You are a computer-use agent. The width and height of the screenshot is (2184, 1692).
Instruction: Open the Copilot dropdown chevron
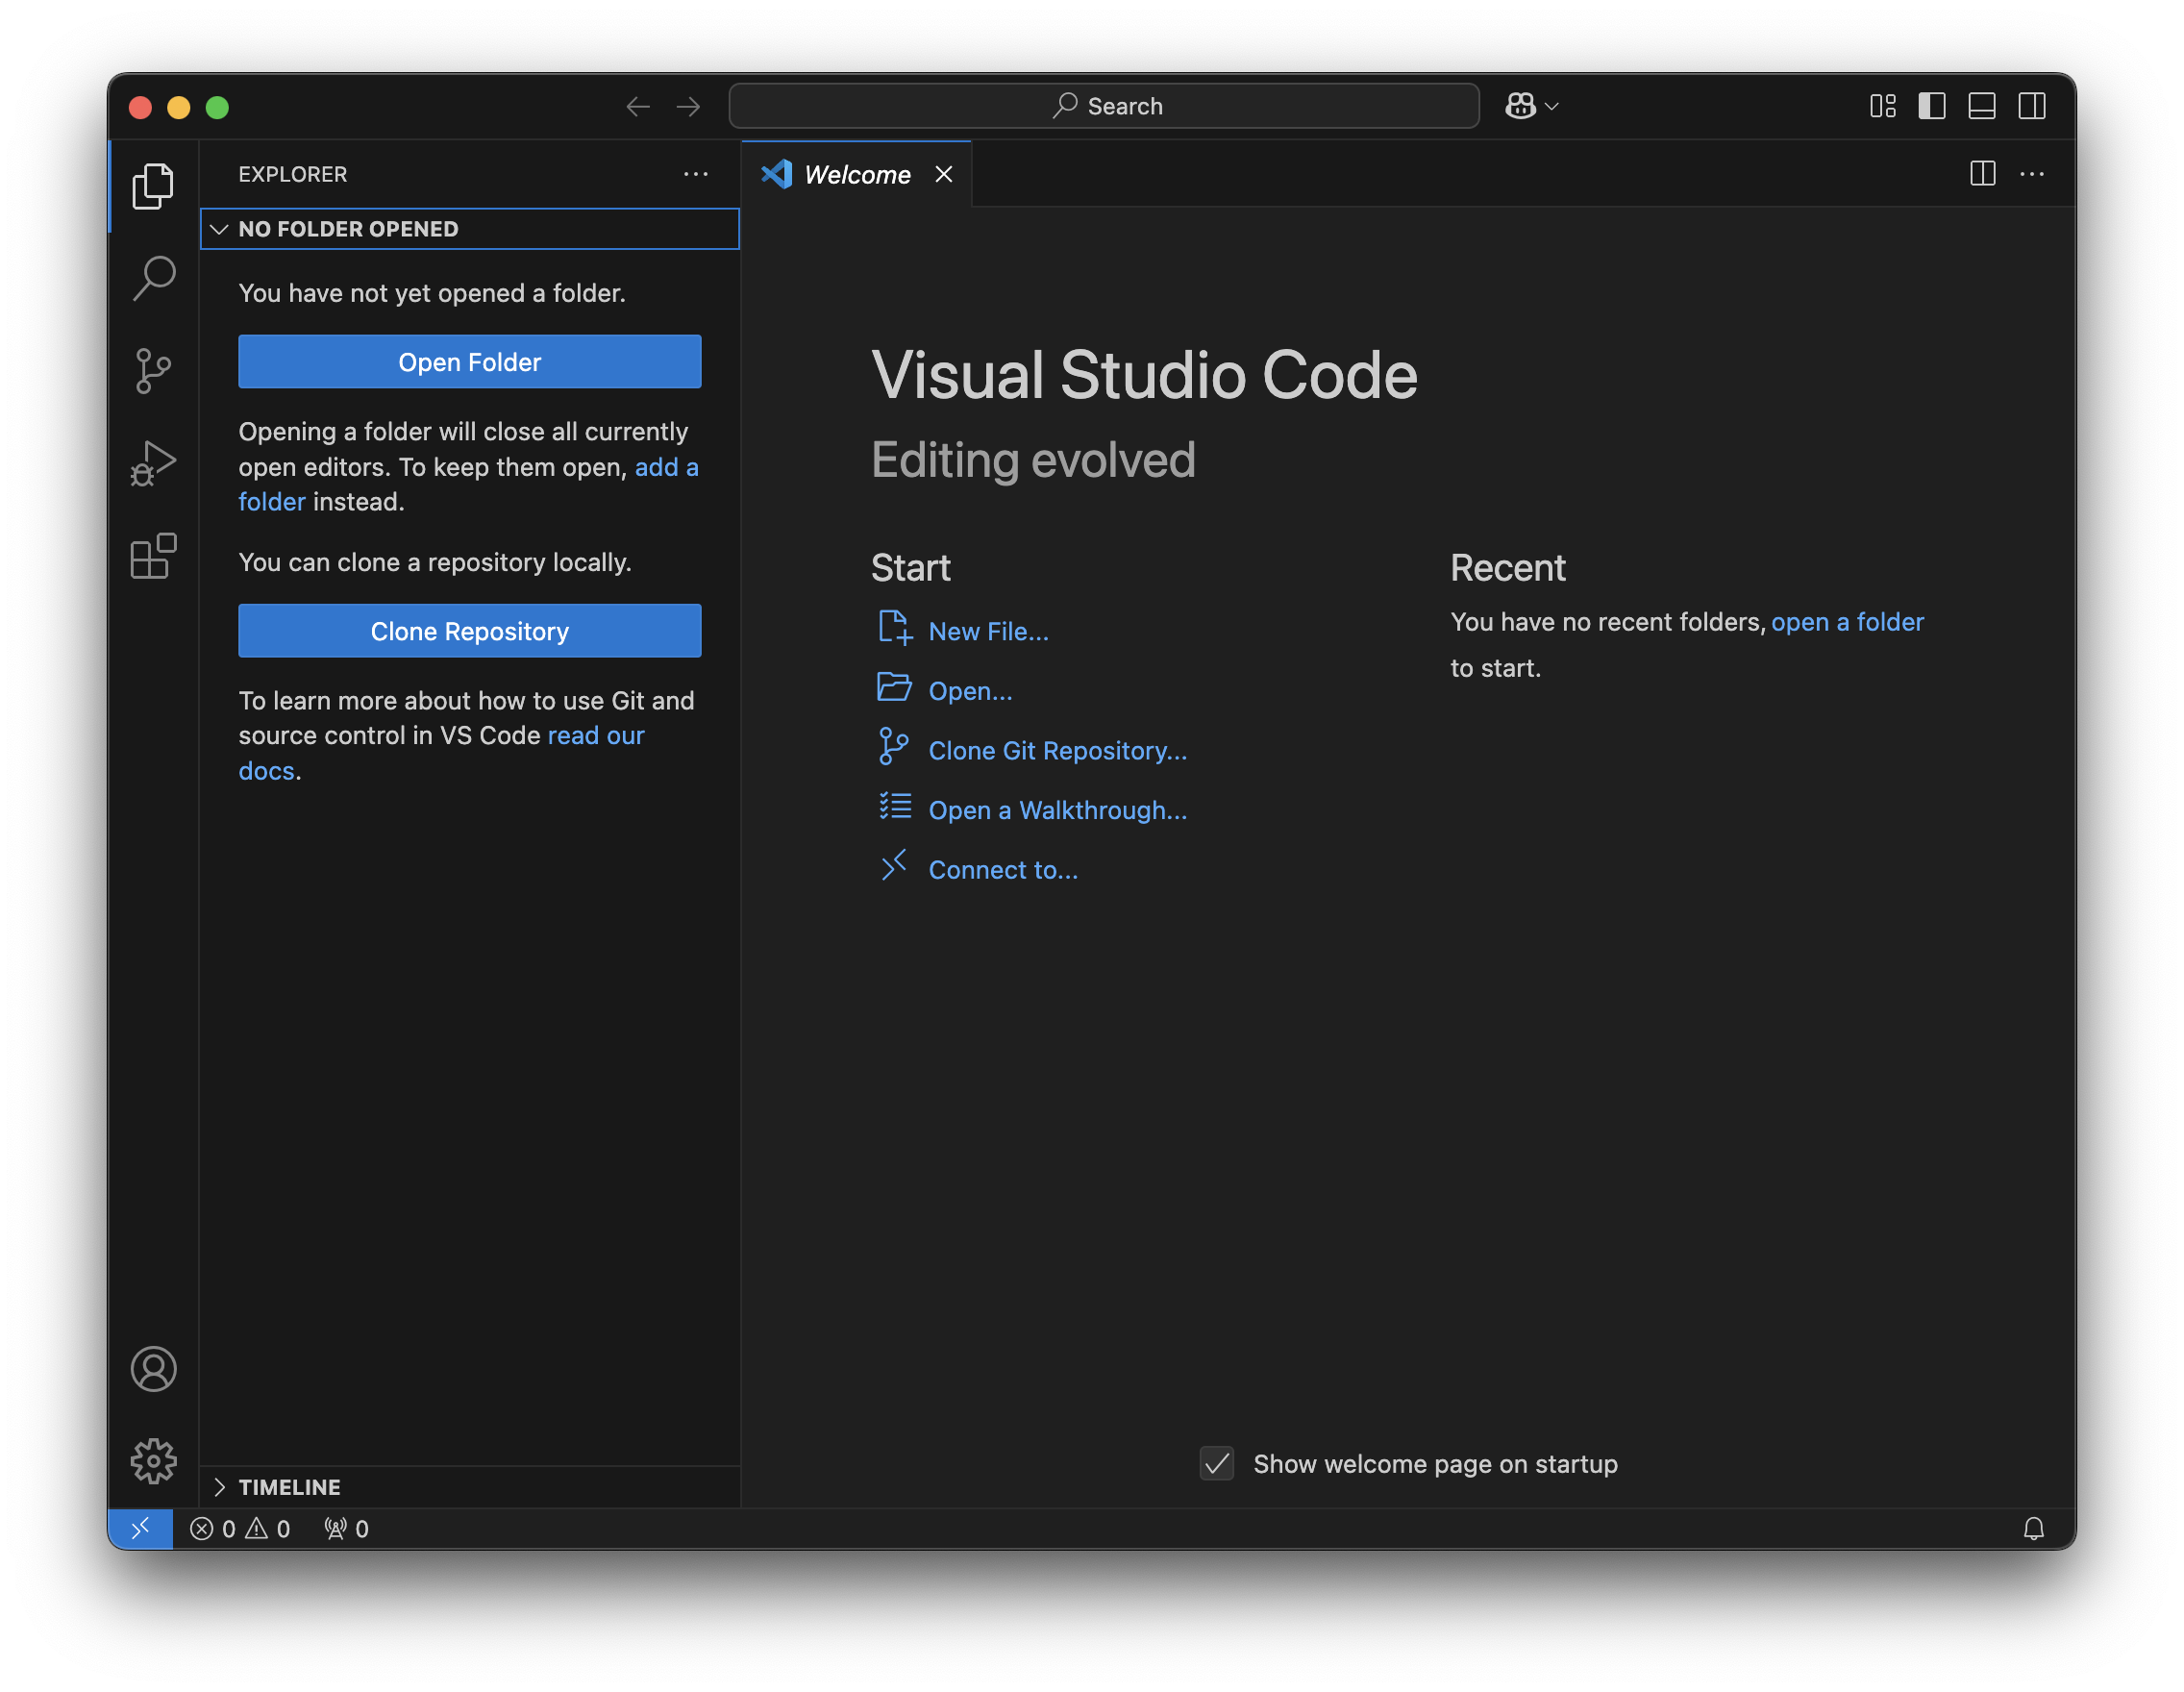1551,106
